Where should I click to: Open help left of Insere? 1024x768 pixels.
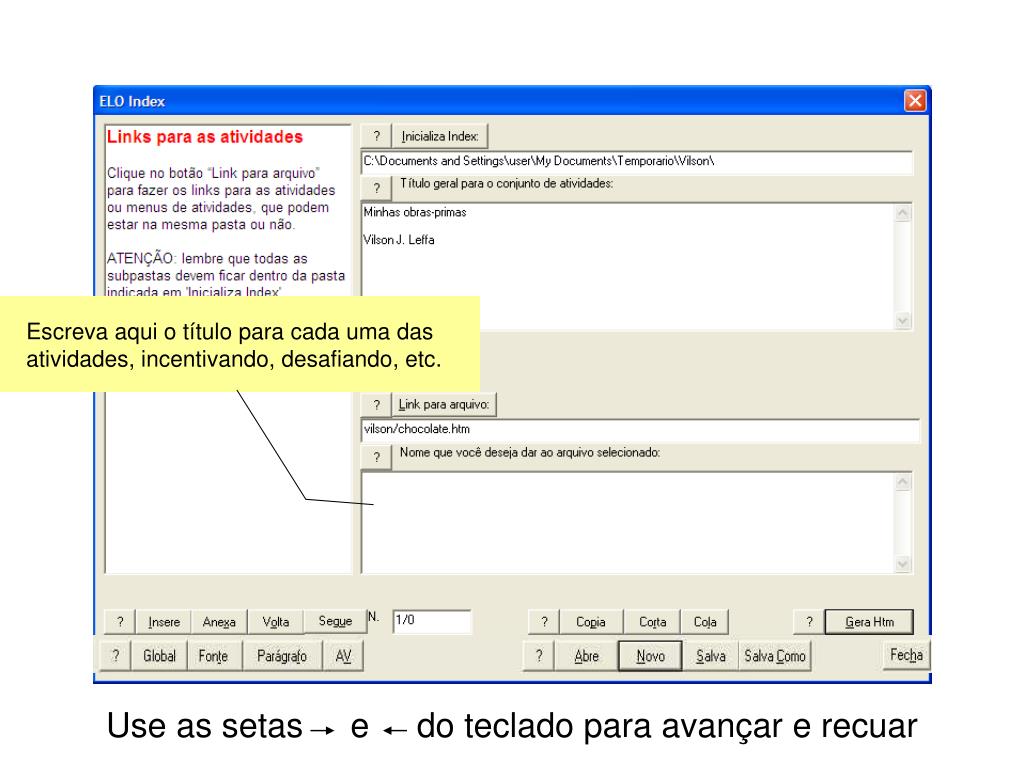(x=120, y=622)
